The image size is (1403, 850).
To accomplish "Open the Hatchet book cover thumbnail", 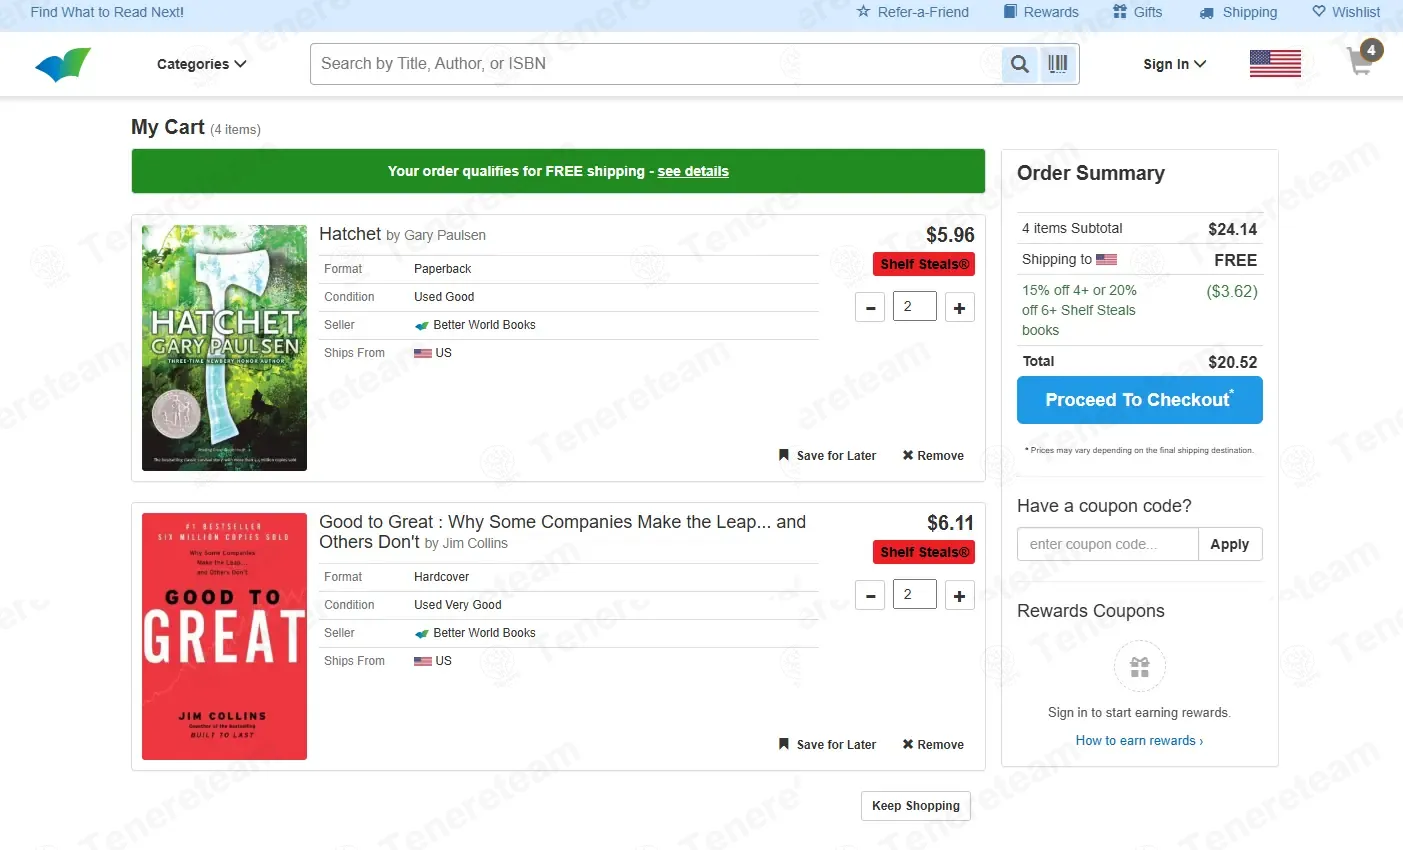I will pos(224,348).
